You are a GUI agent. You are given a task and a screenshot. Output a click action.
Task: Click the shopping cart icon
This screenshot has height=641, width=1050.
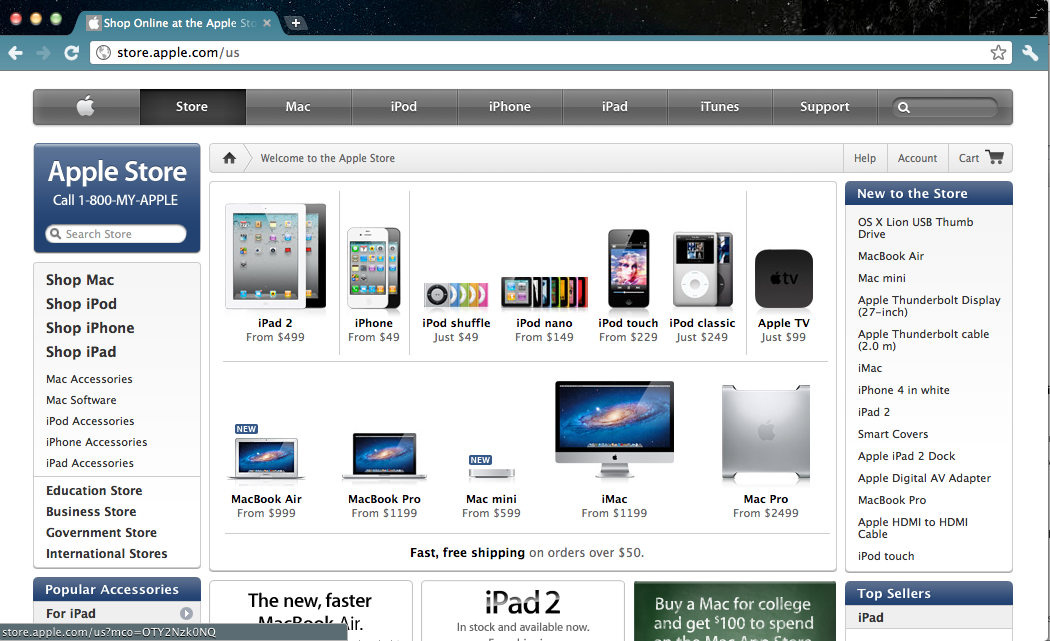coord(995,157)
